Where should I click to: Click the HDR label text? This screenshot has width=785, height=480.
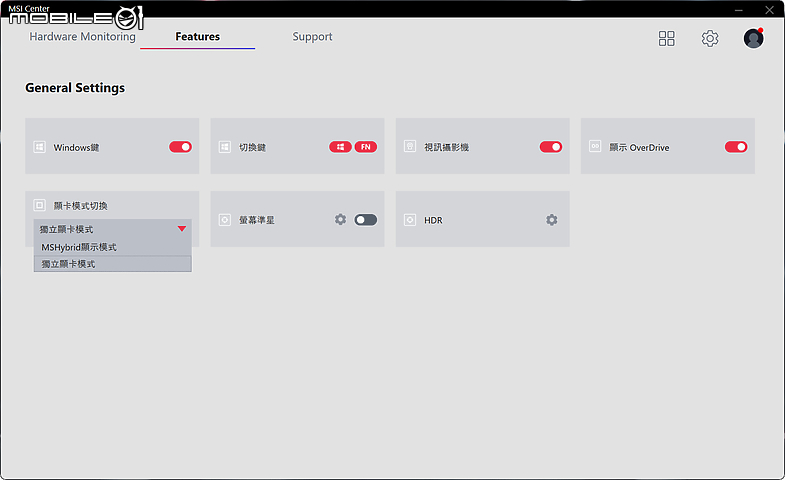coord(433,220)
